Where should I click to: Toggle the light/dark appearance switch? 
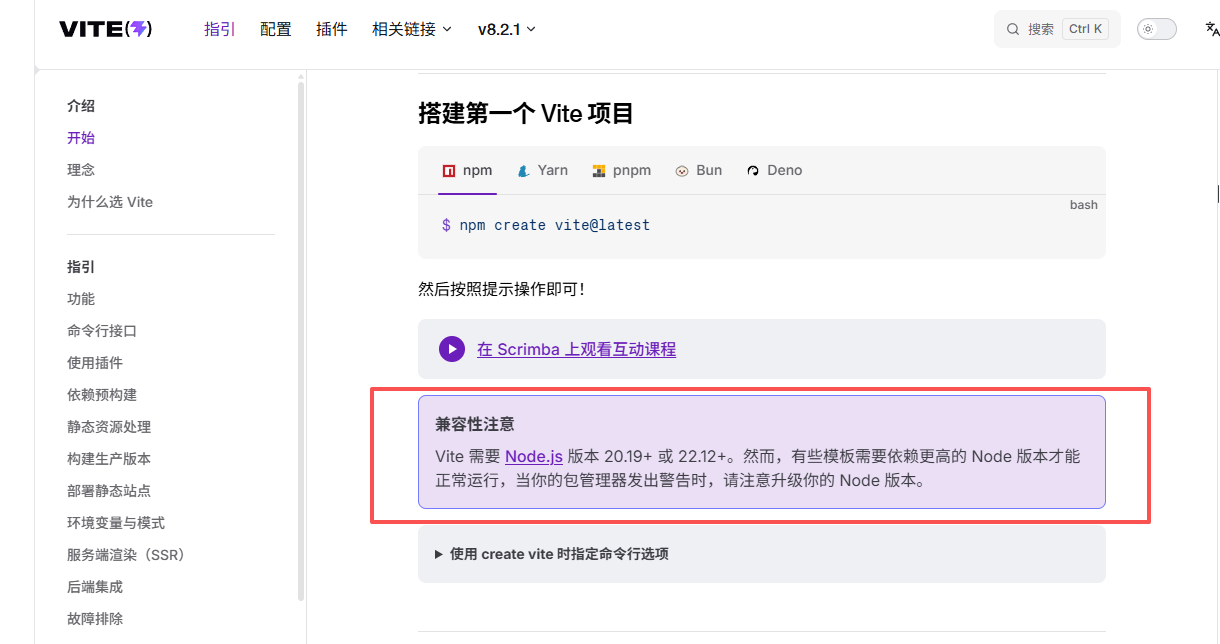[1157, 29]
